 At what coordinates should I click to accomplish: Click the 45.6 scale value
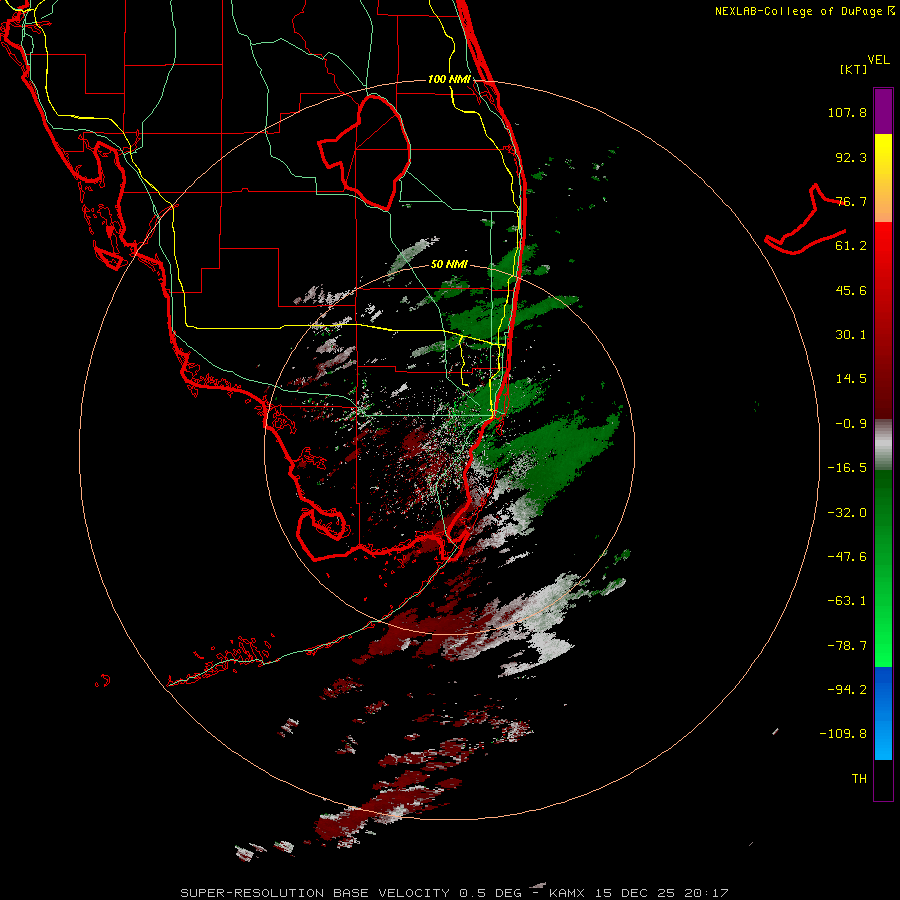click(x=851, y=290)
